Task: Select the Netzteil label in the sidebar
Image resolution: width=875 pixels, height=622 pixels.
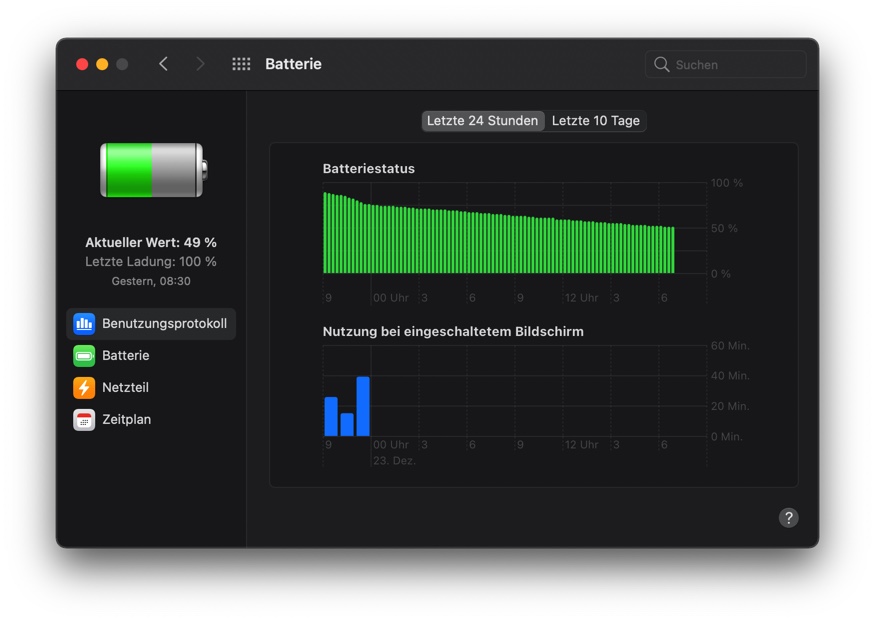Action: click(126, 387)
